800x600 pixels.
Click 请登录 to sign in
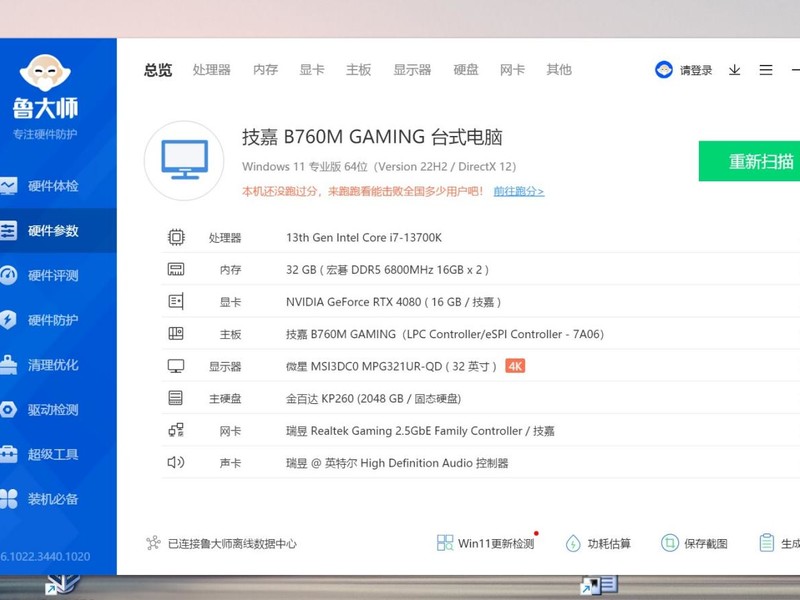pyautogui.click(x=696, y=70)
